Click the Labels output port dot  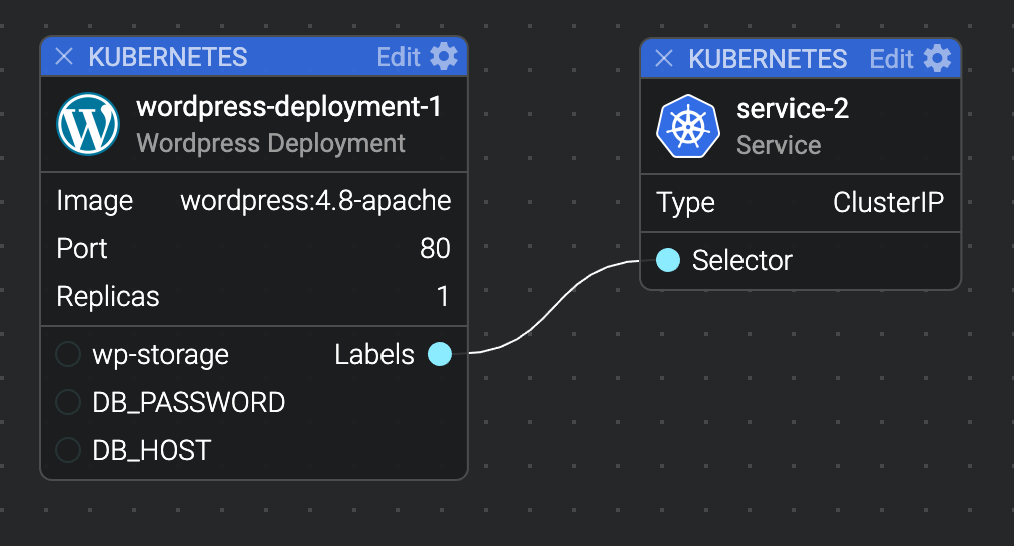click(x=440, y=354)
